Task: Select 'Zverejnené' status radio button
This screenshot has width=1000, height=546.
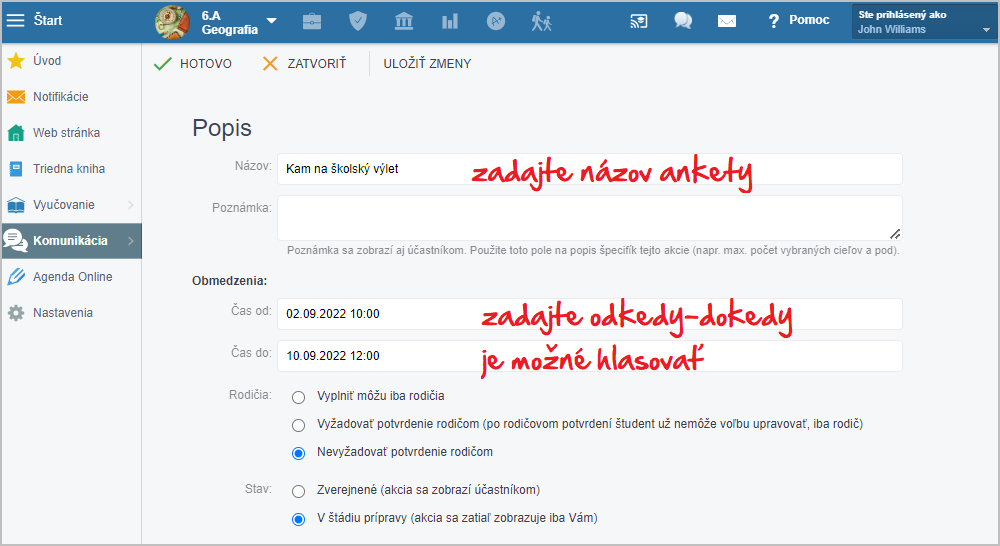Action: click(298, 491)
